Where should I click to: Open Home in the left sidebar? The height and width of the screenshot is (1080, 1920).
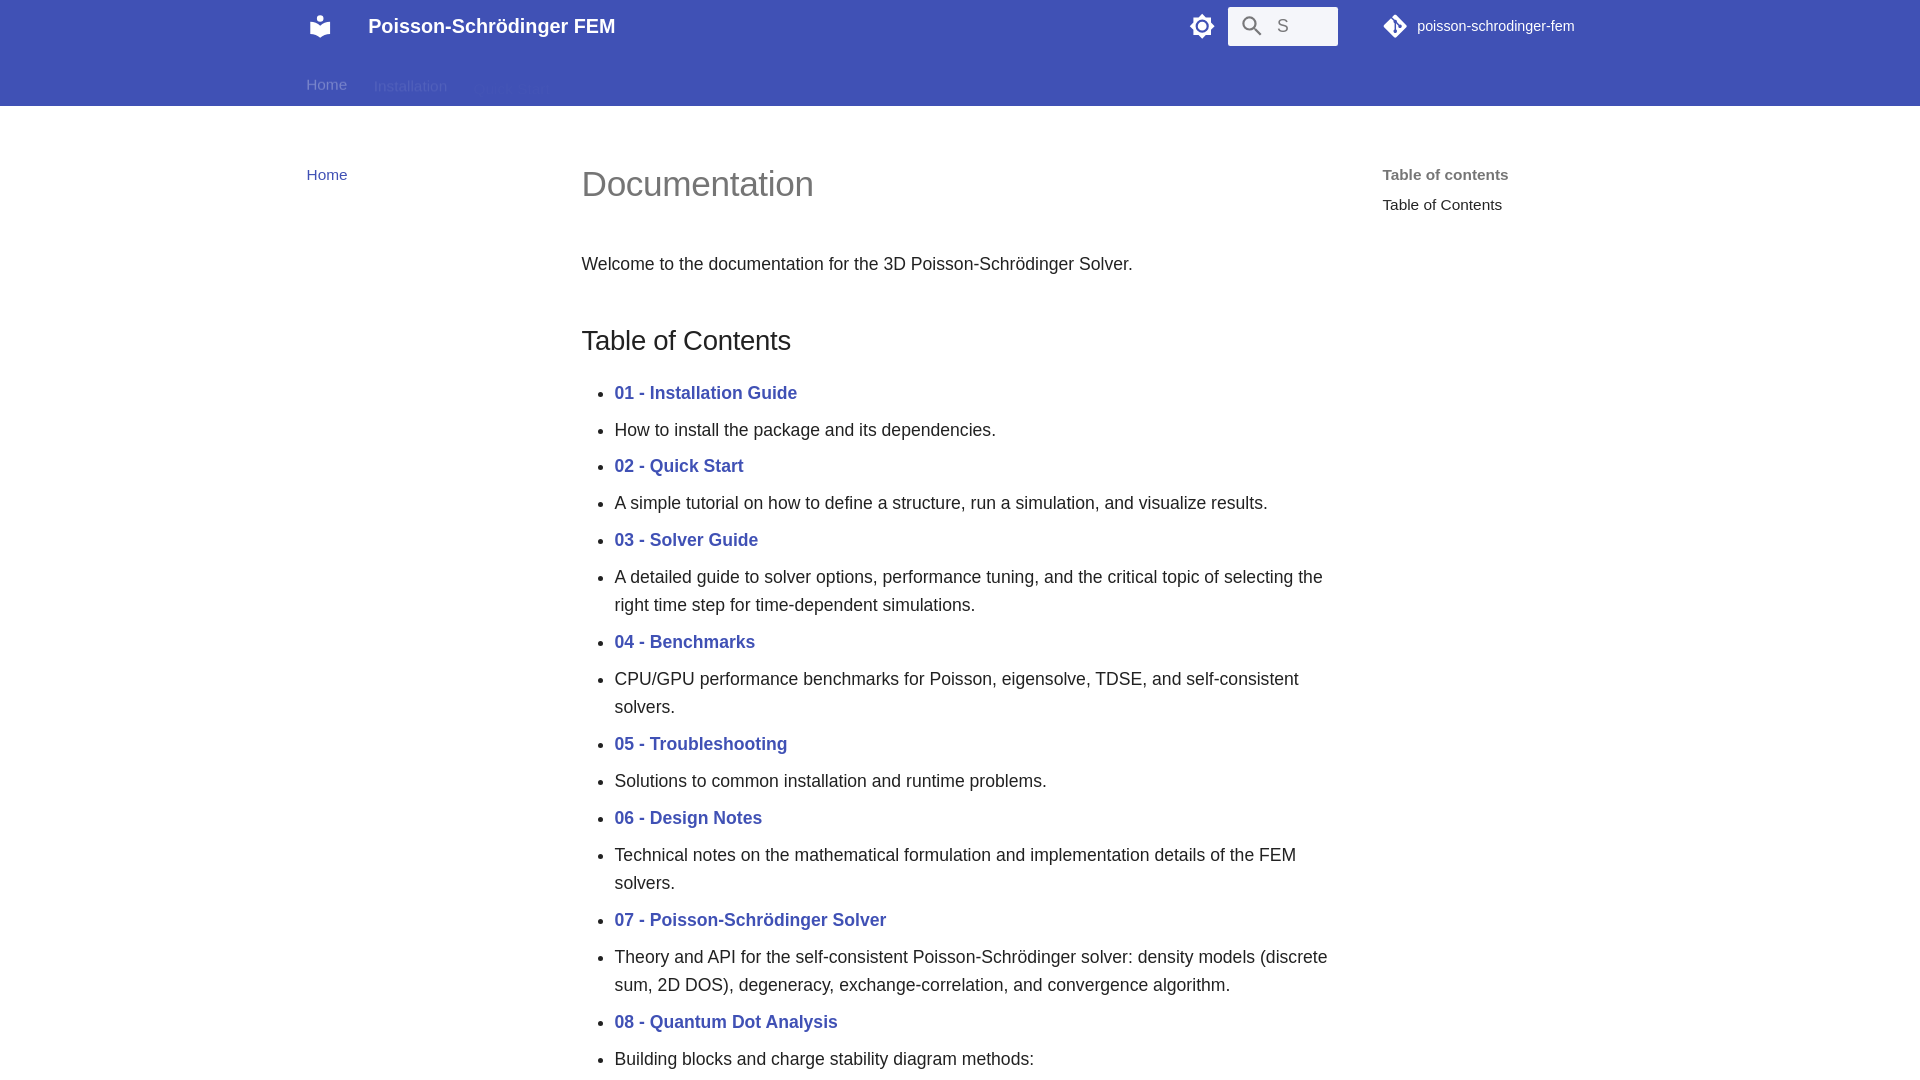(x=327, y=175)
